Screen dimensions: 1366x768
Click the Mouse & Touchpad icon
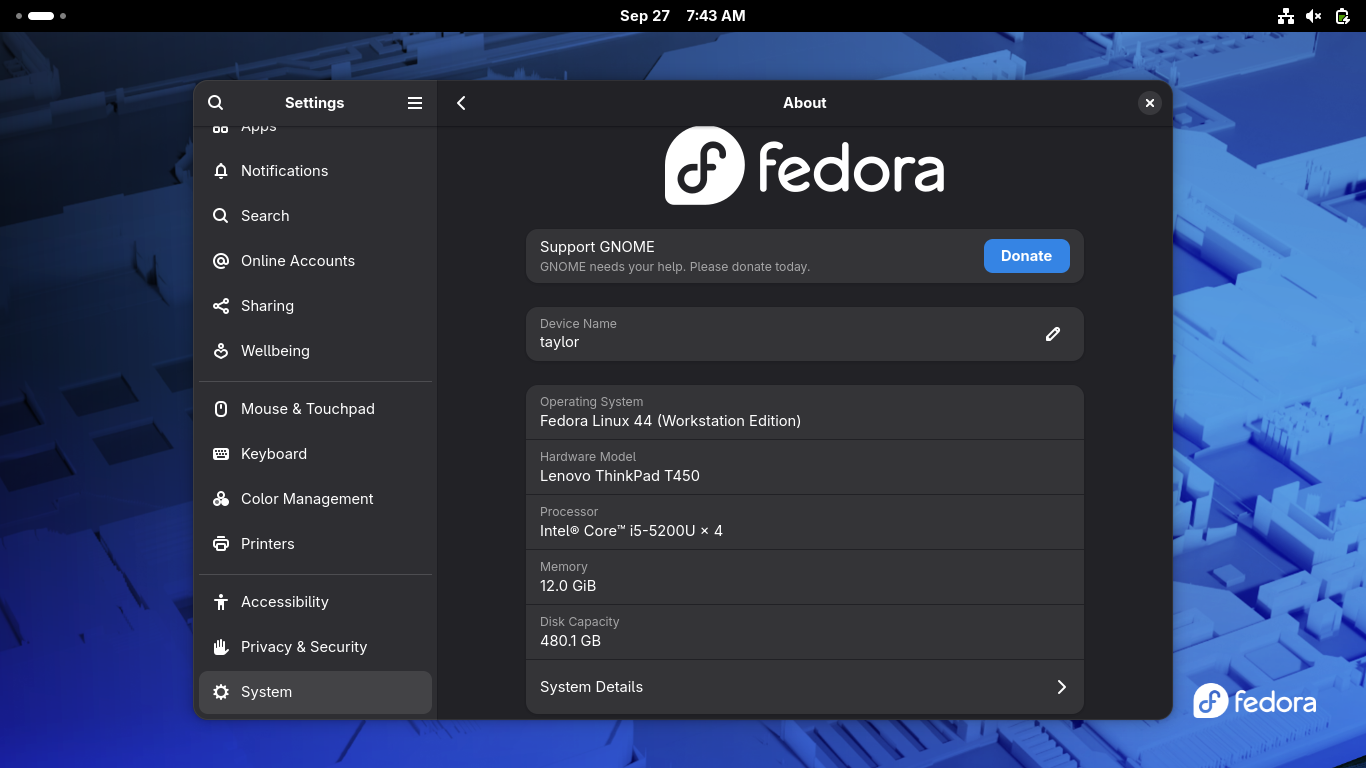click(221, 409)
